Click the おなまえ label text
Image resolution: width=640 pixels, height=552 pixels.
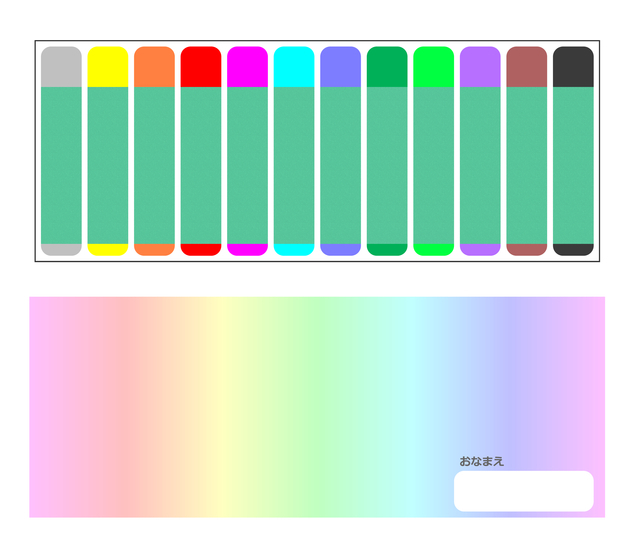(481, 461)
